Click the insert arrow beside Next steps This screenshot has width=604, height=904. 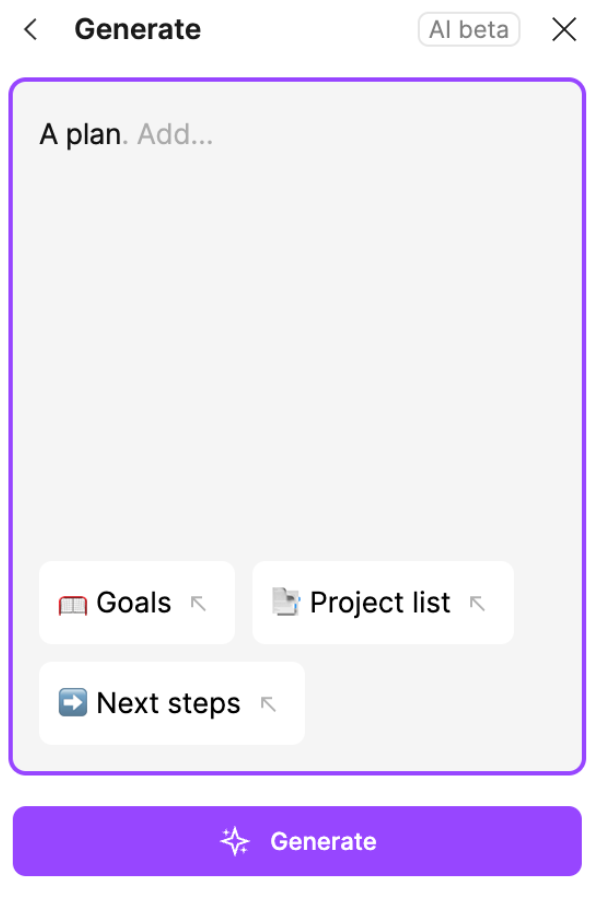[268, 704]
